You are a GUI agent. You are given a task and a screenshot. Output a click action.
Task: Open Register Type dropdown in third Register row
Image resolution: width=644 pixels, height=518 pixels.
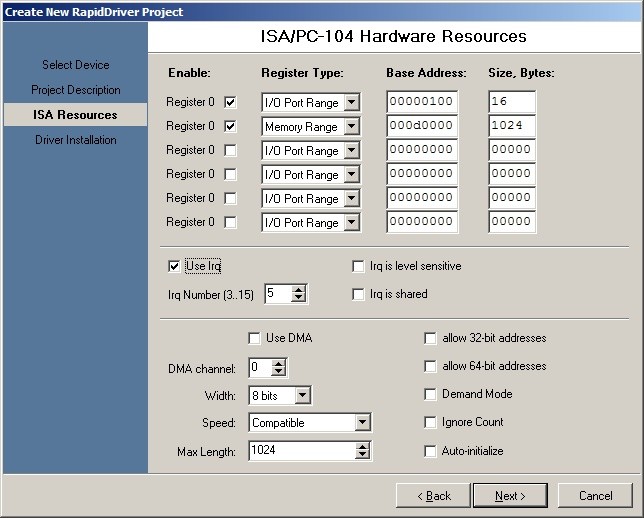point(352,150)
